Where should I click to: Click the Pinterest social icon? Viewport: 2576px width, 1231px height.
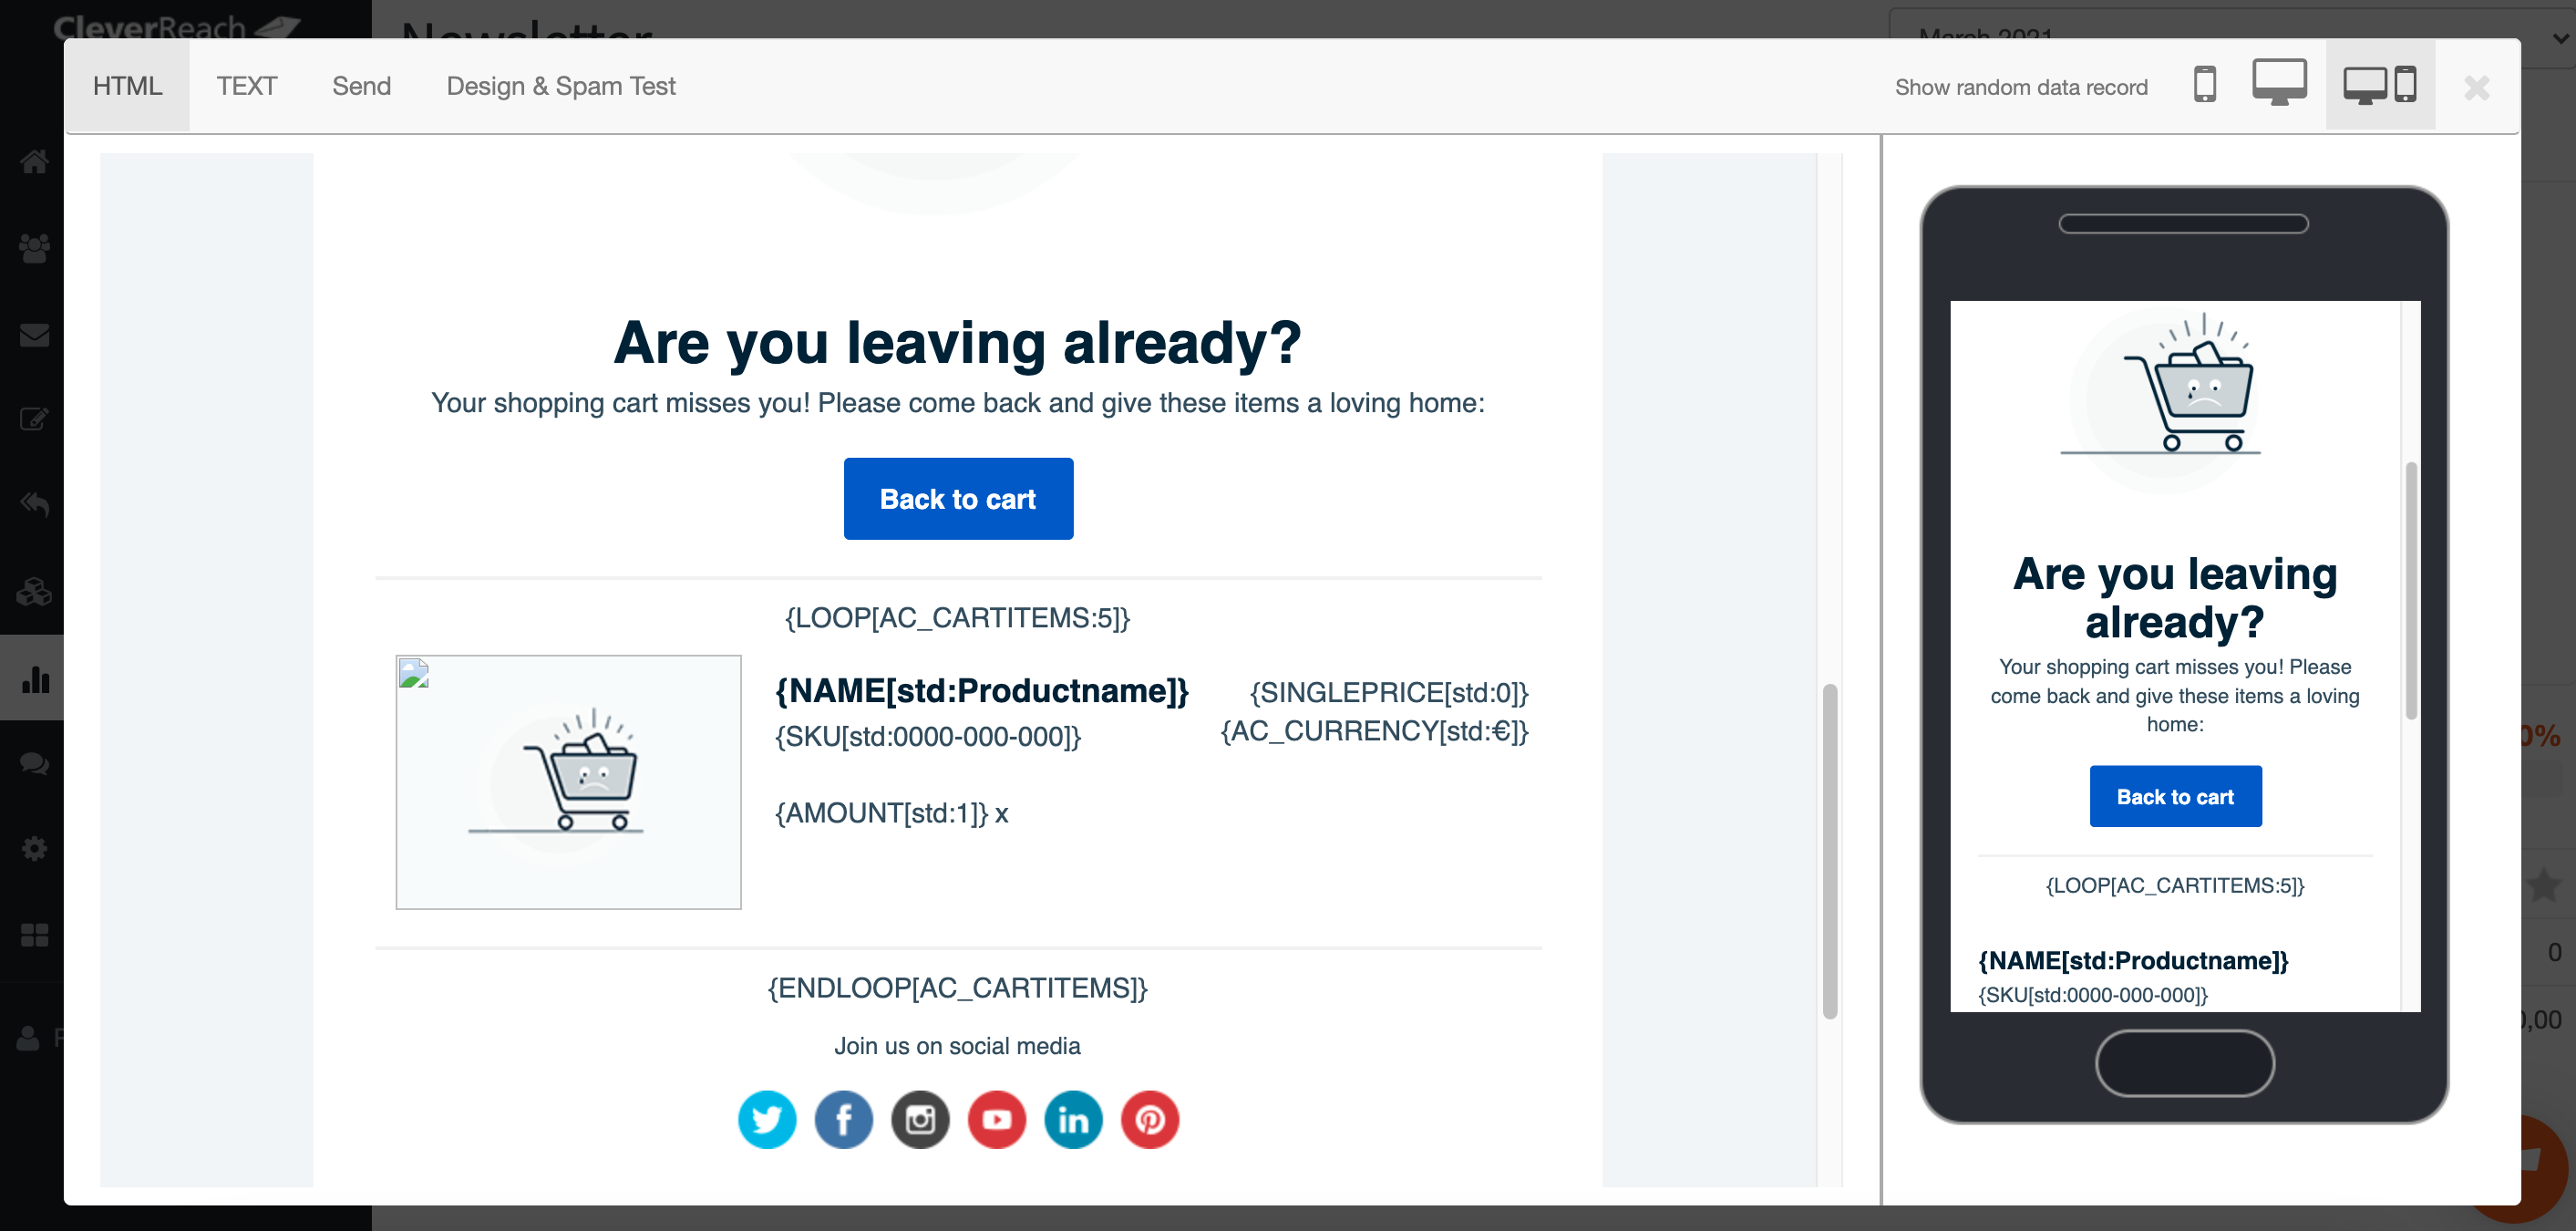click(1150, 1119)
